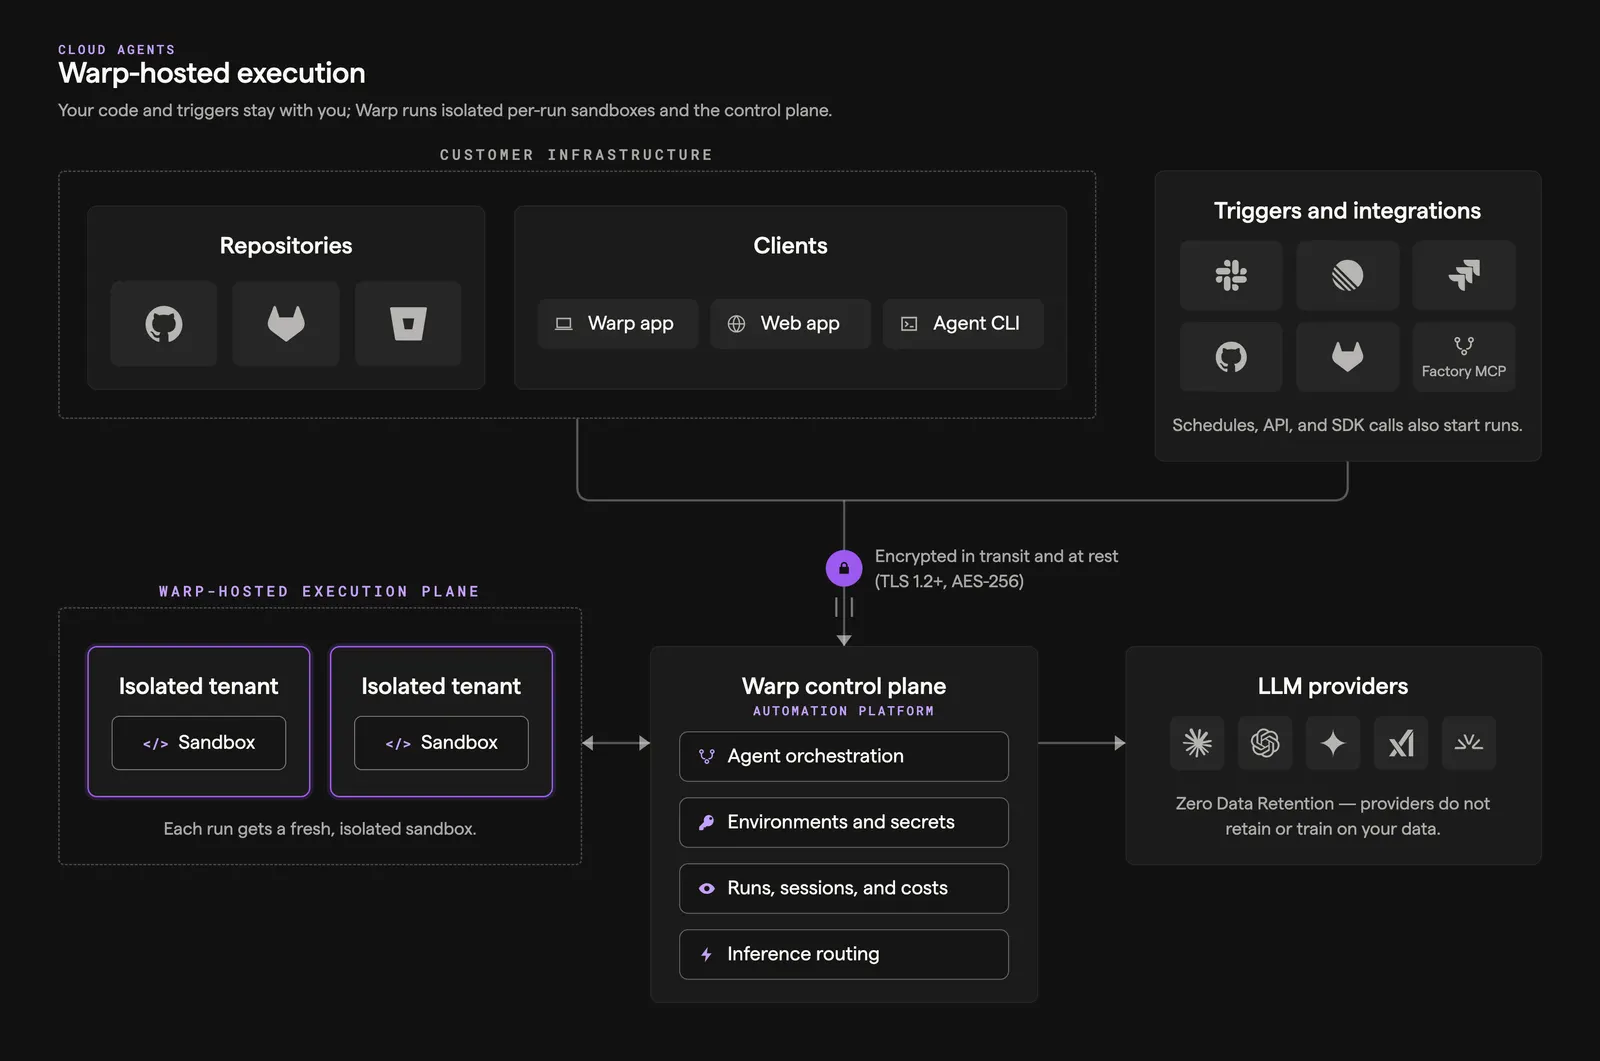This screenshot has height=1061, width=1600.
Task: Click the globe icon beside Web app
Action: tap(736, 324)
